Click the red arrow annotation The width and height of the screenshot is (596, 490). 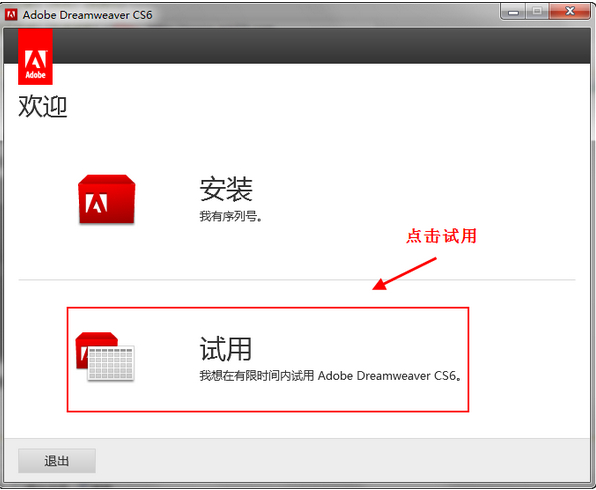tap(404, 274)
